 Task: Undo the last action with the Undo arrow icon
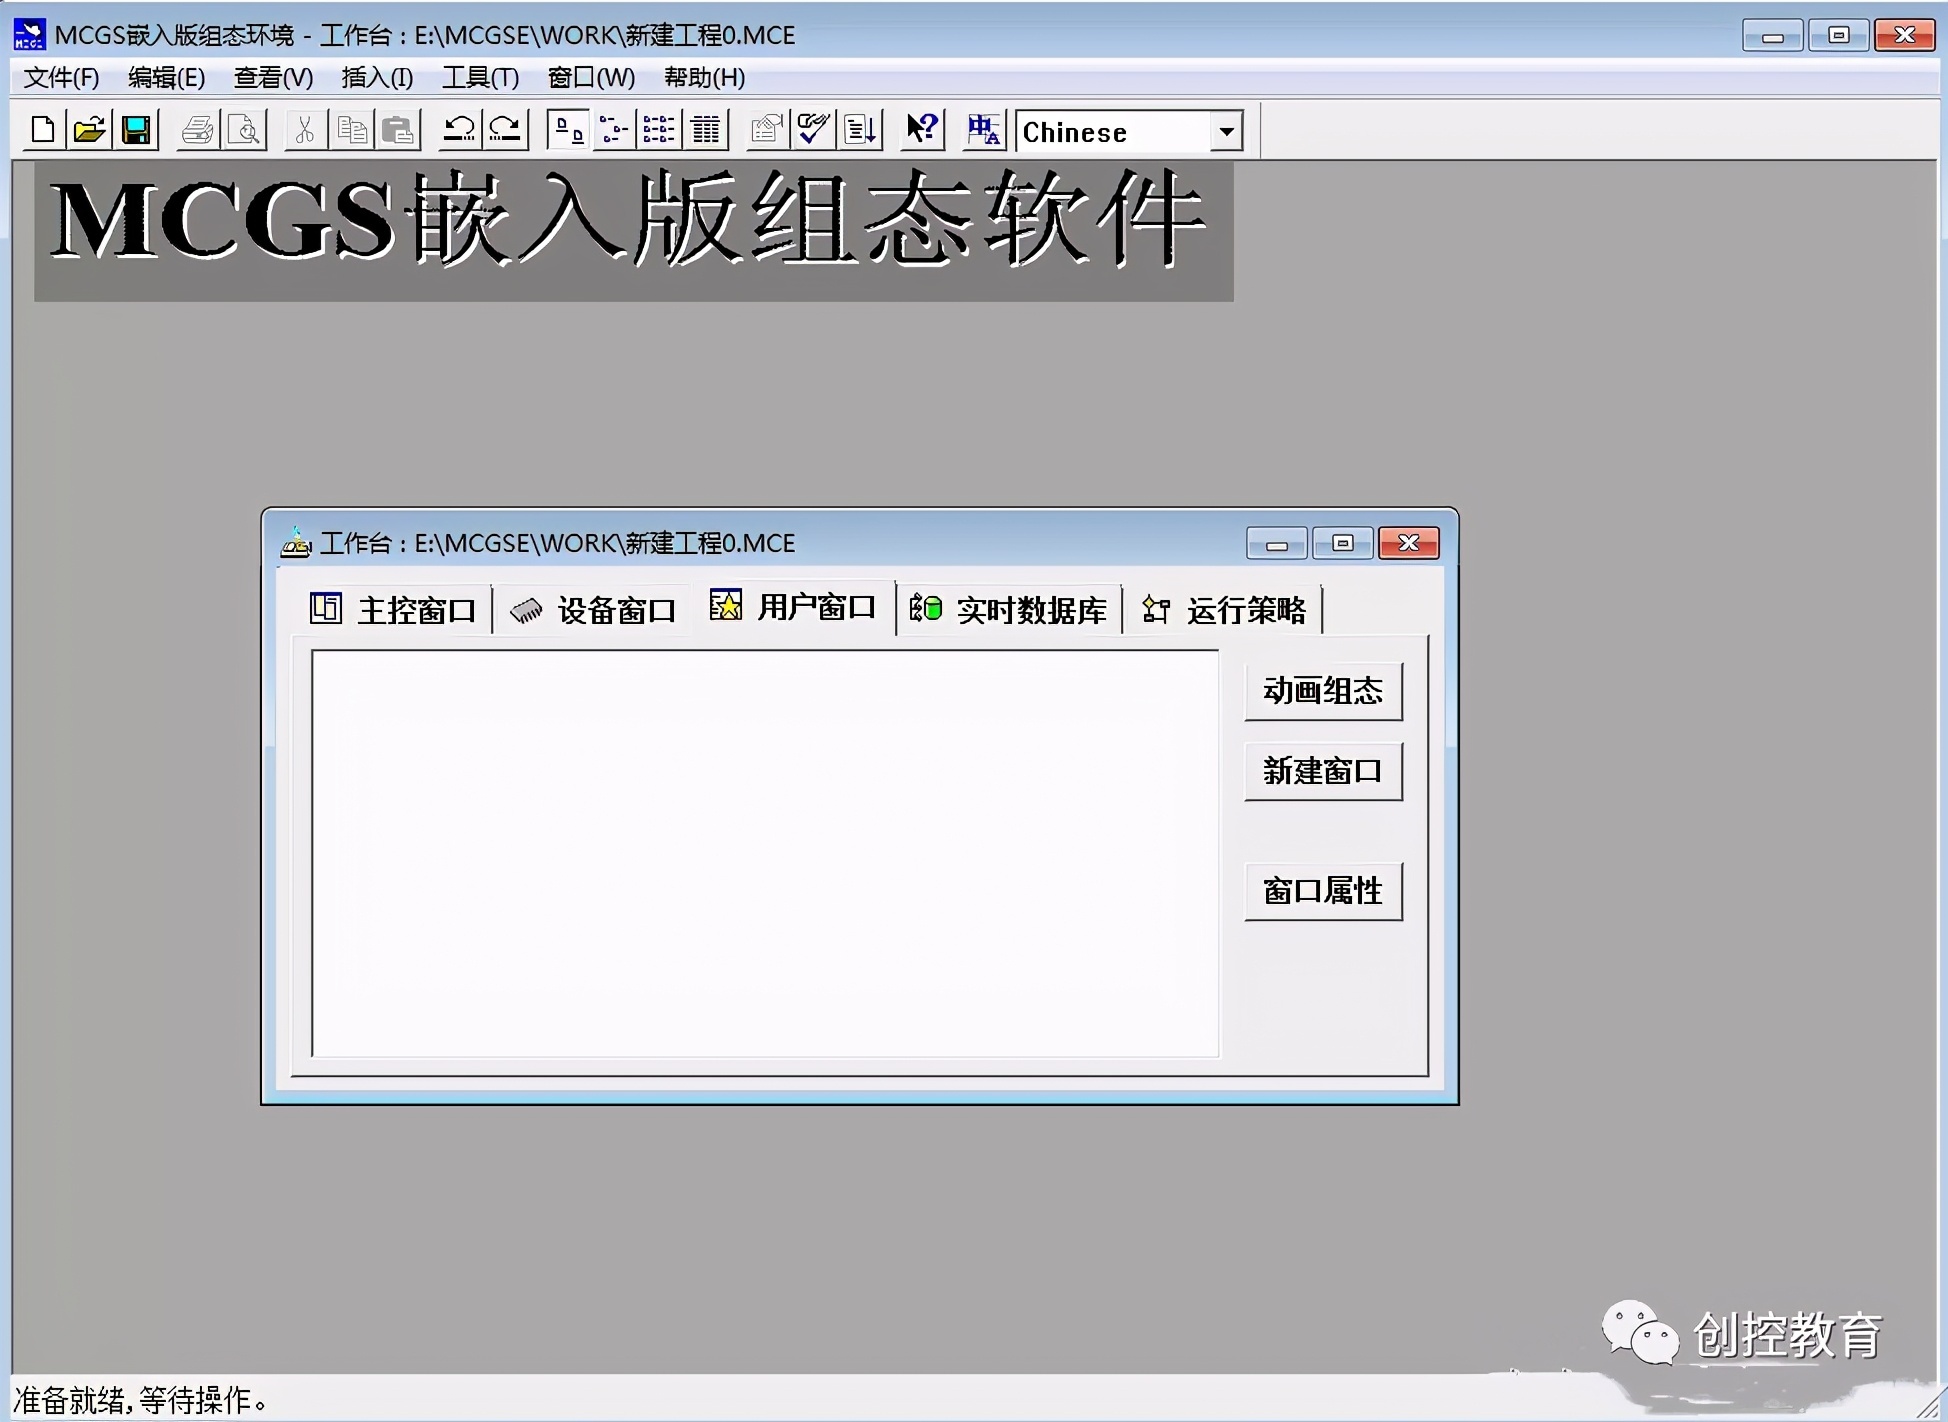(x=459, y=129)
